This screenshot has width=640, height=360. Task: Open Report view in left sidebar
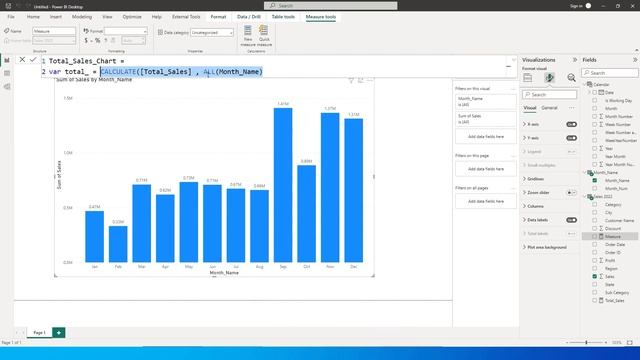[7, 60]
